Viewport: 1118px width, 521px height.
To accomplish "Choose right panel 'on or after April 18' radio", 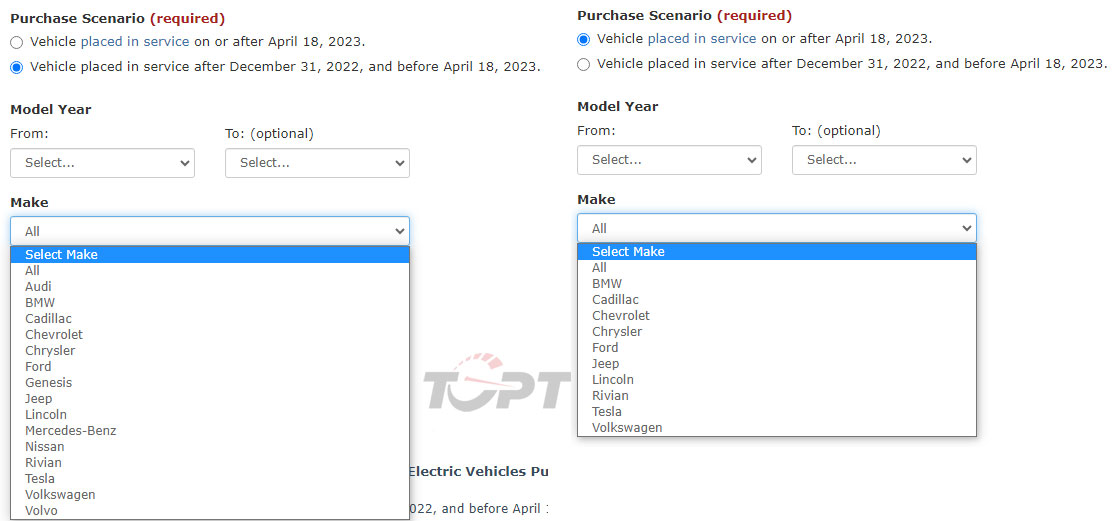I will (x=583, y=39).
